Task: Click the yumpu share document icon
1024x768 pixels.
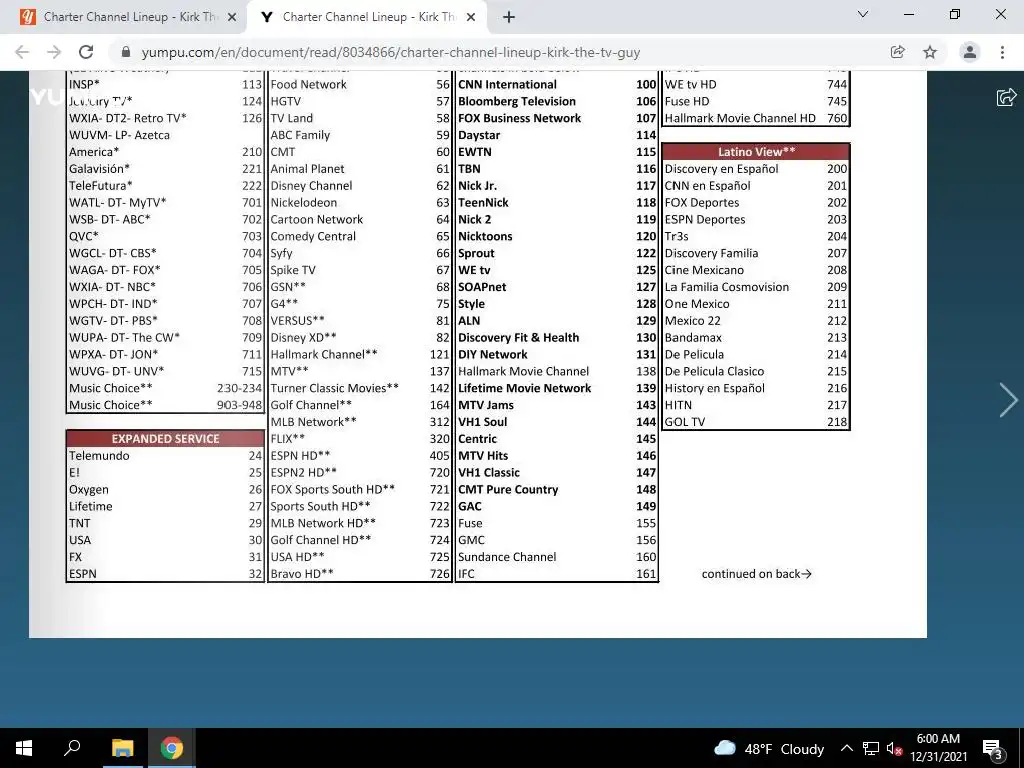Action: point(1006,97)
